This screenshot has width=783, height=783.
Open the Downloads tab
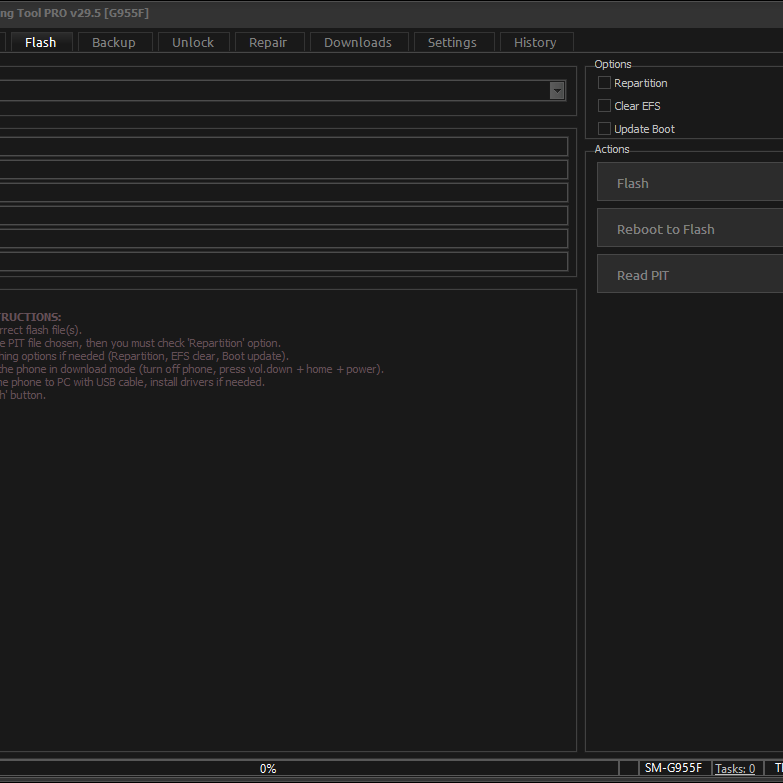(357, 42)
